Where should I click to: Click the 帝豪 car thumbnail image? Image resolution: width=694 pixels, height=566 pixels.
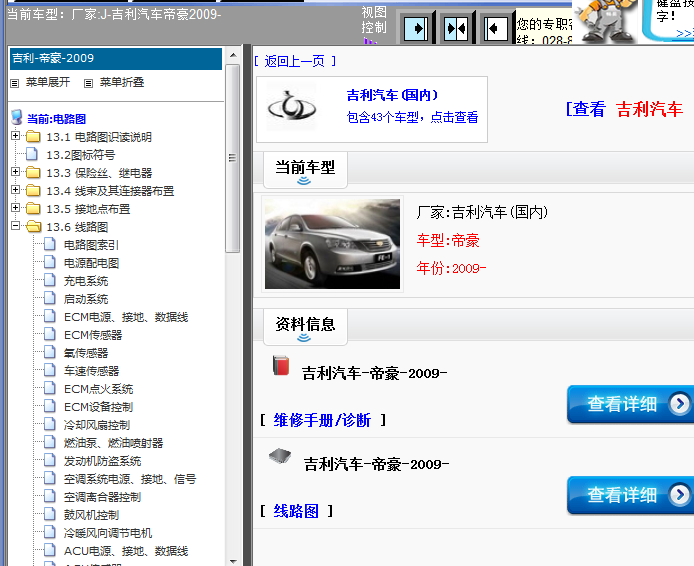(x=332, y=244)
